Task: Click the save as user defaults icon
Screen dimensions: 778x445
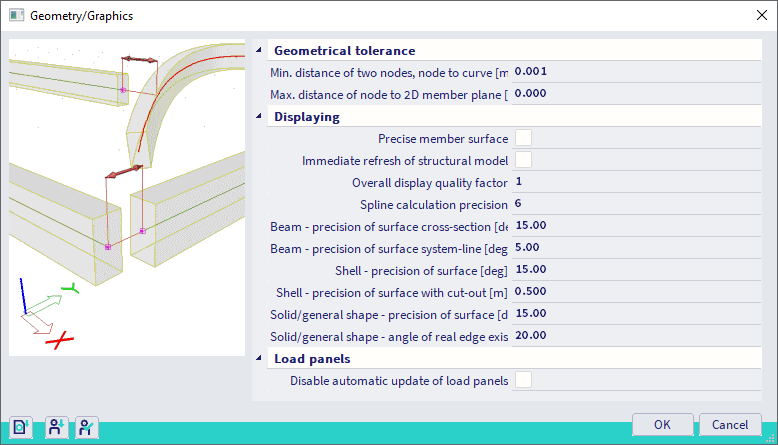Action: point(87,427)
